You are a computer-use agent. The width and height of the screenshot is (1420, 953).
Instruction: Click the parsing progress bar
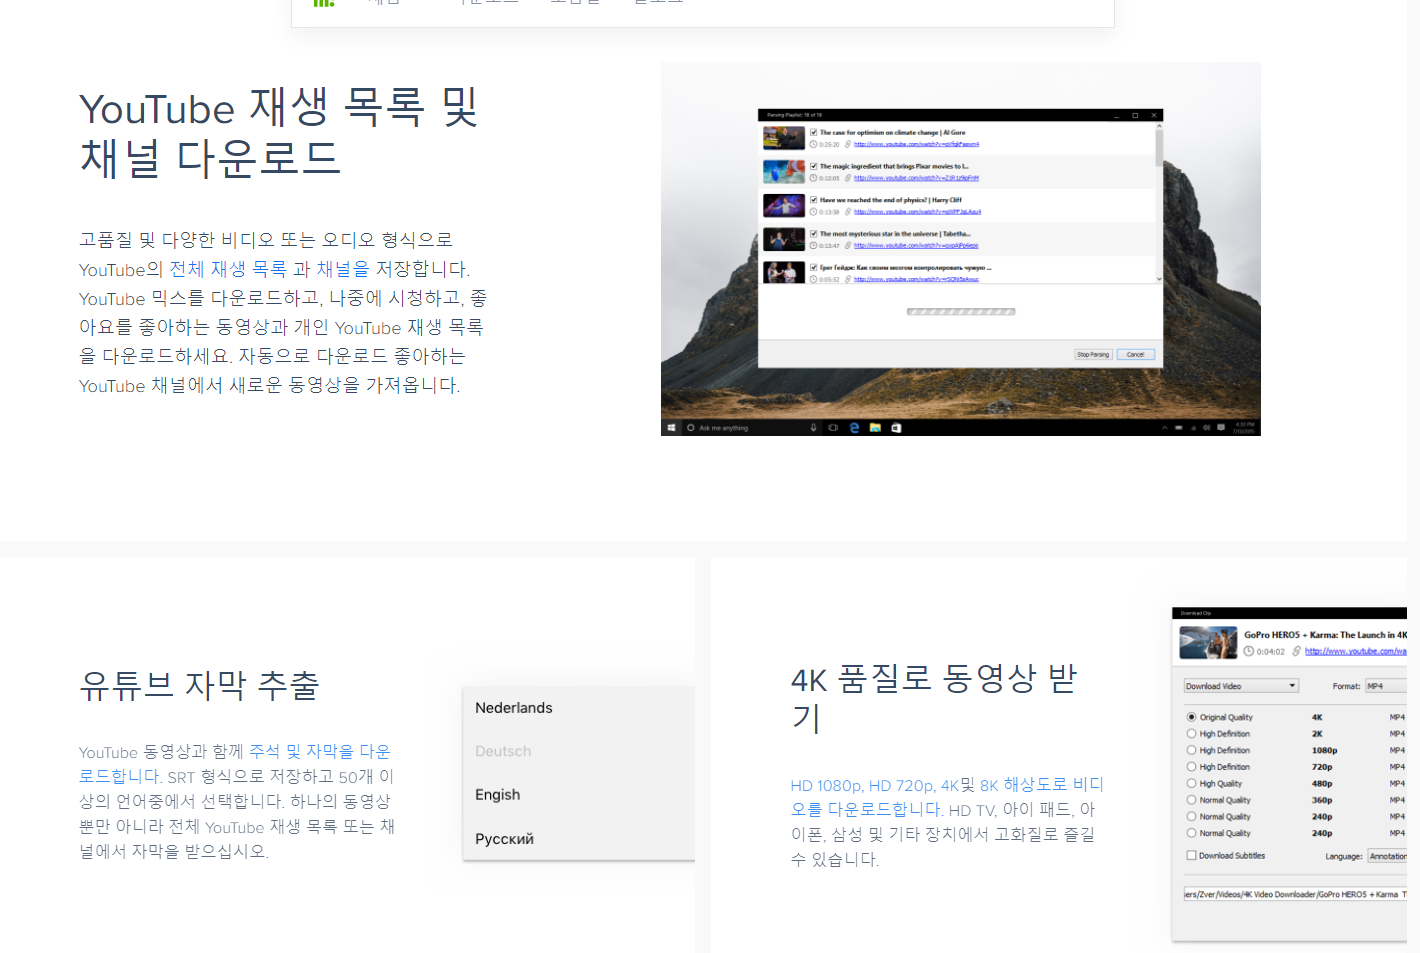pyautogui.click(x=961, y=312)
